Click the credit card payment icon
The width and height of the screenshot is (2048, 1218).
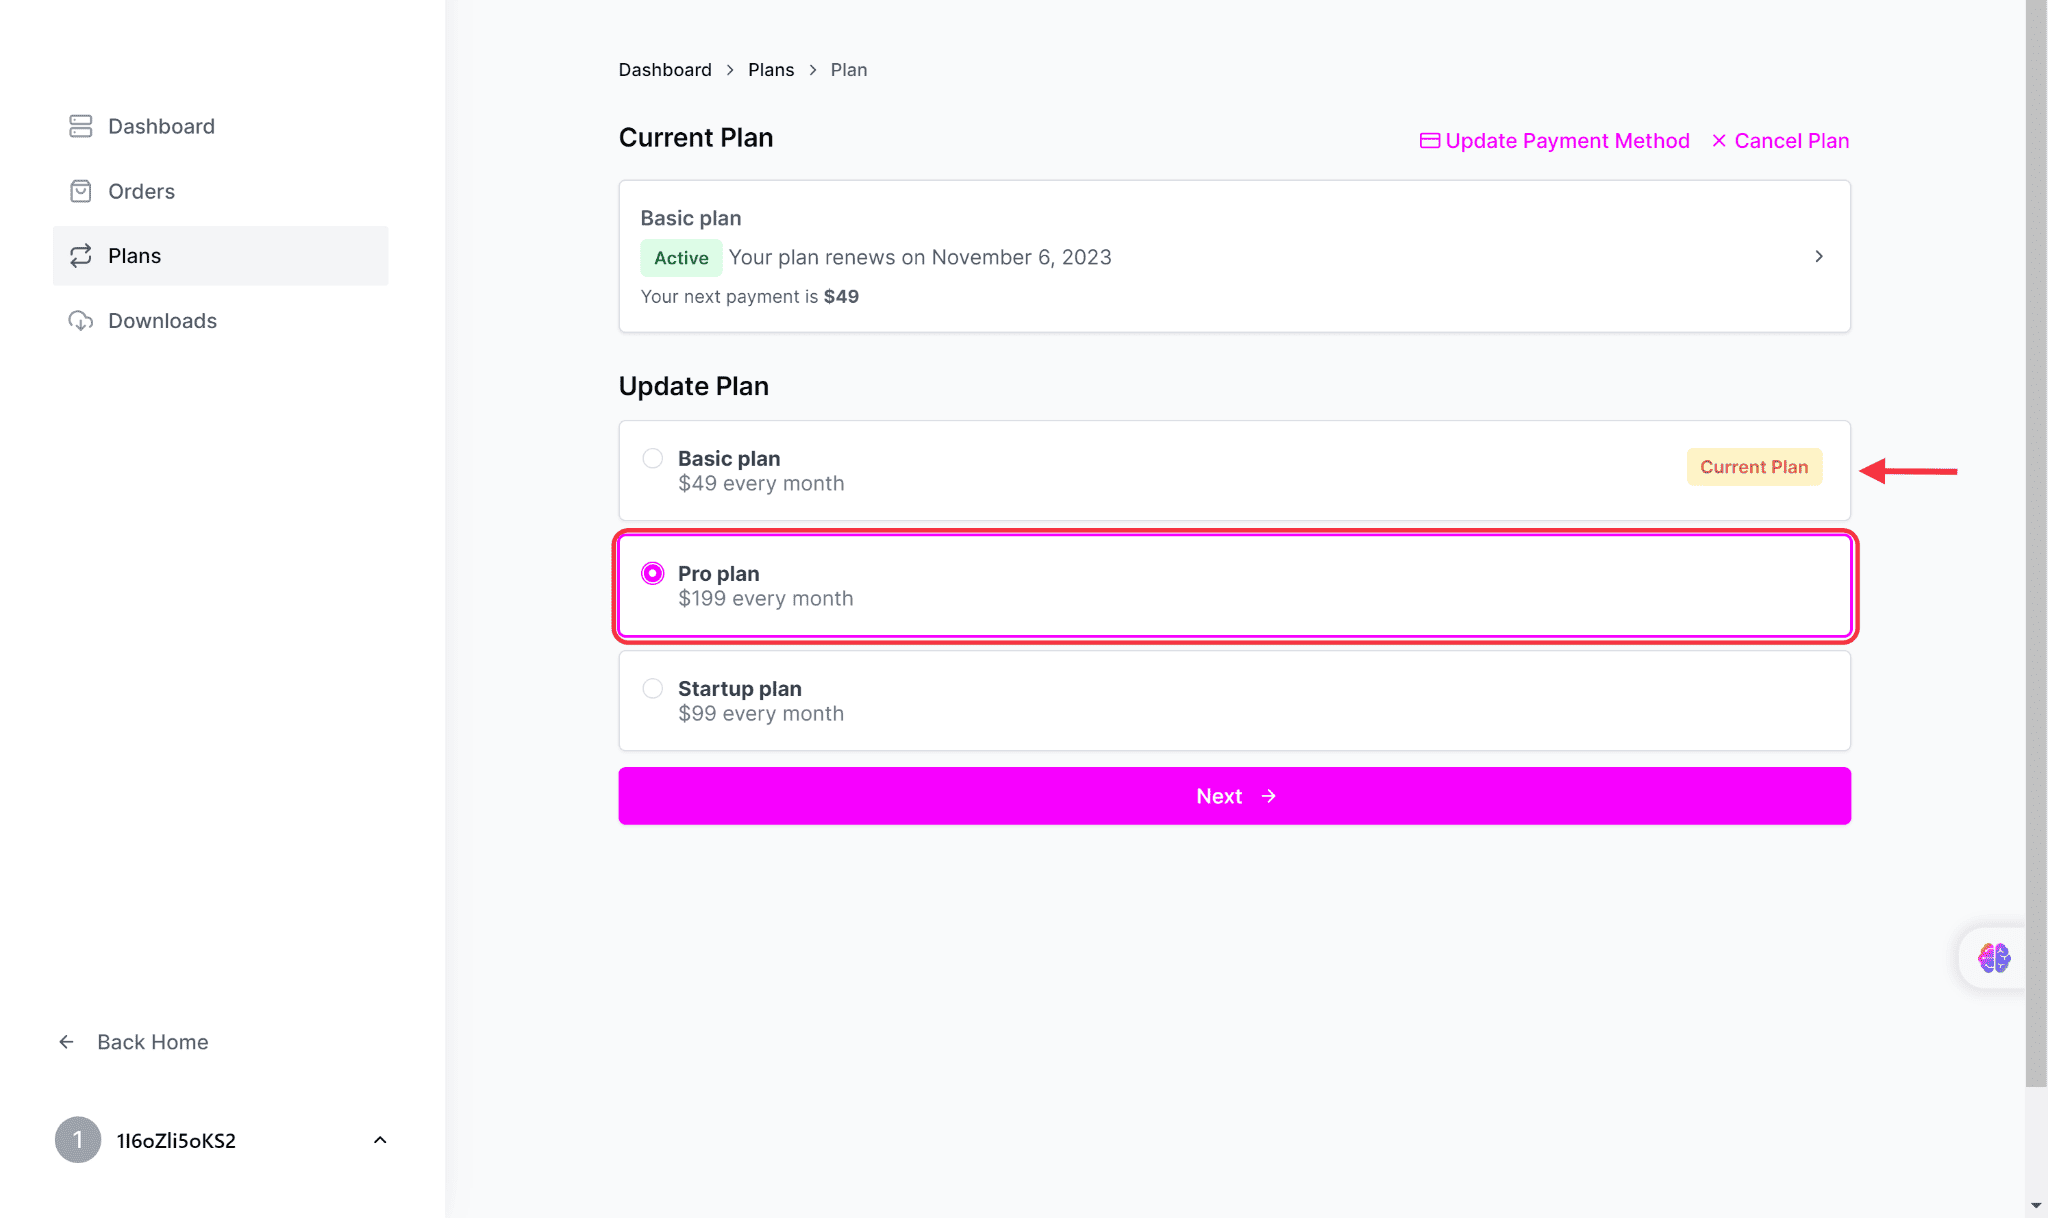[1429, 141]
